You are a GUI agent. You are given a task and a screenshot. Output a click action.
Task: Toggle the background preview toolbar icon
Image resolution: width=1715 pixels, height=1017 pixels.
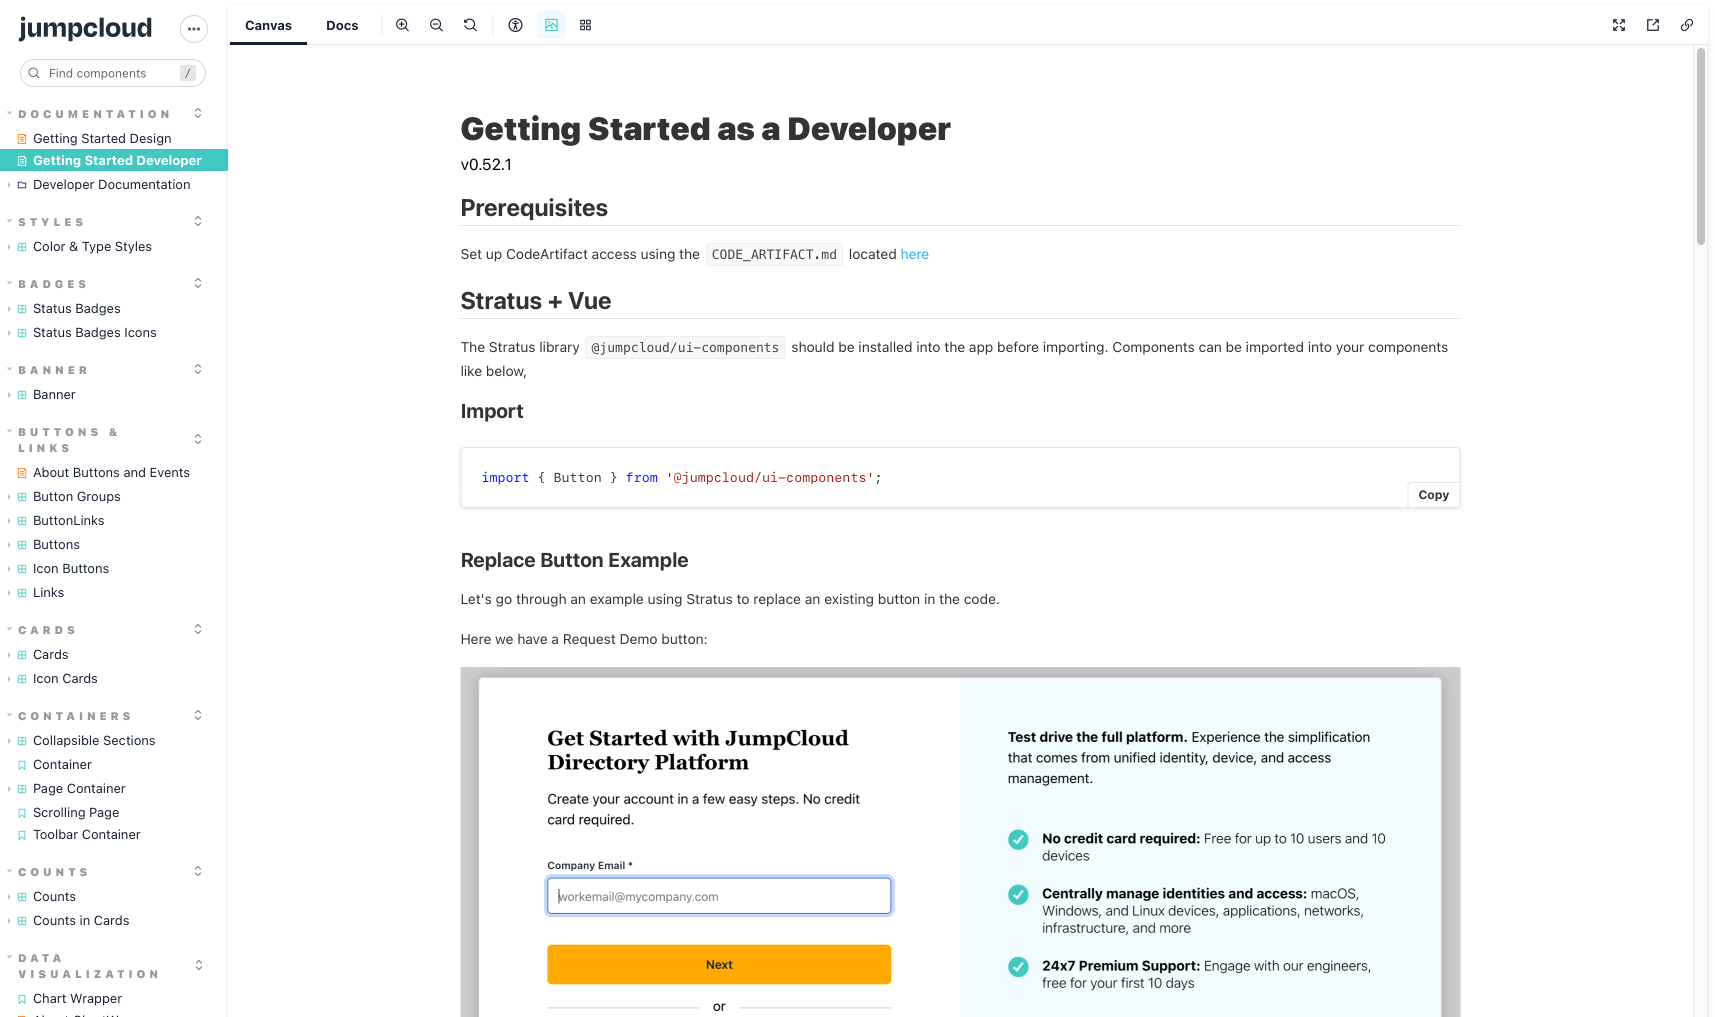point(551,25)
